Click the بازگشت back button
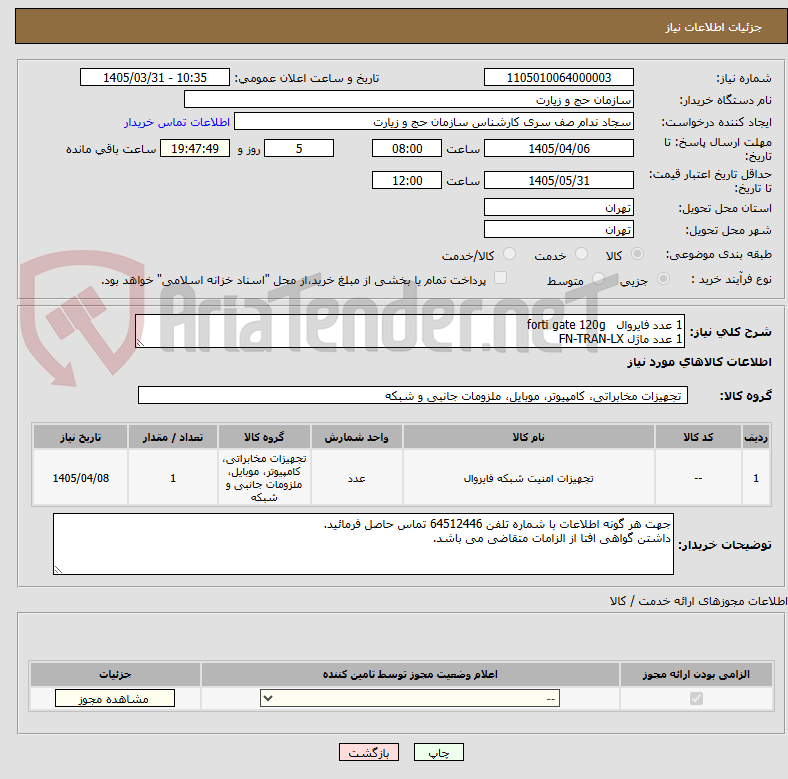 pyautogui.click(x=369, y=752)
